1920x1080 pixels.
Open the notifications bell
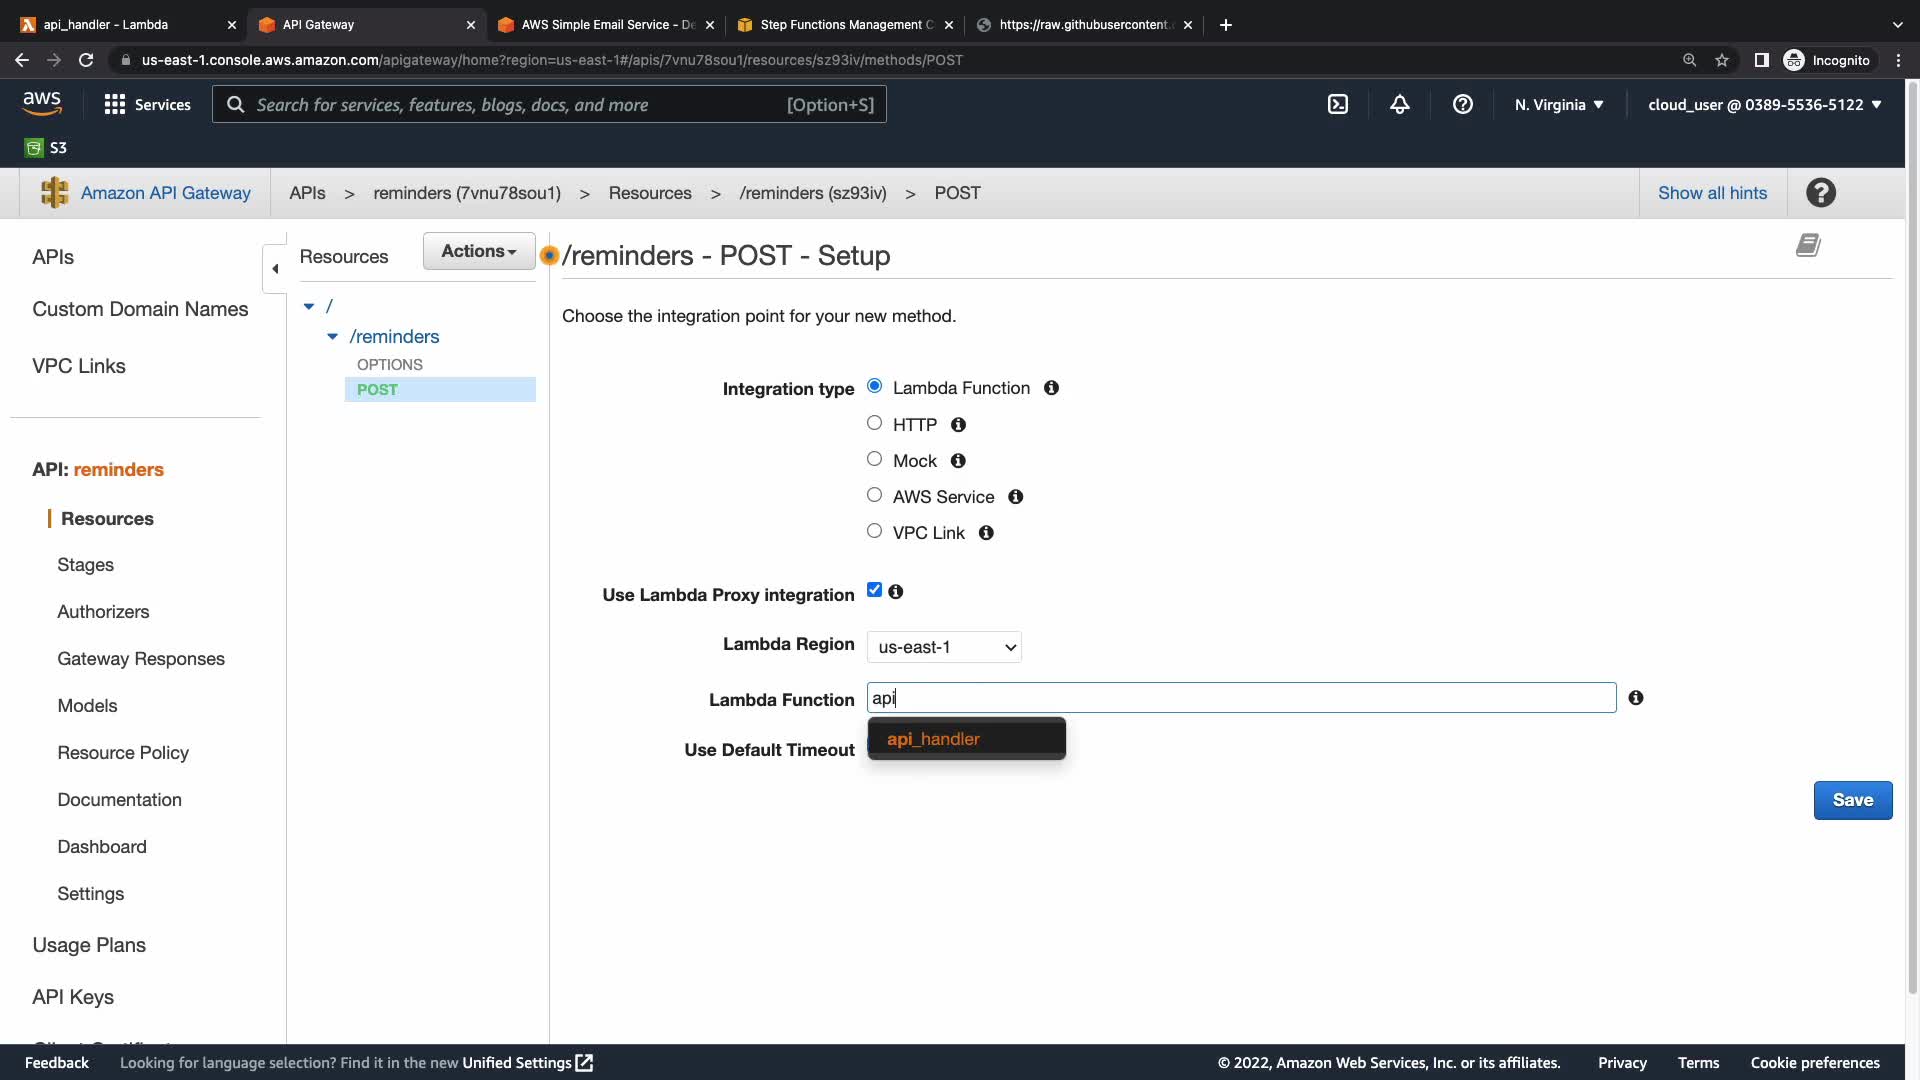pos(1400,104)
